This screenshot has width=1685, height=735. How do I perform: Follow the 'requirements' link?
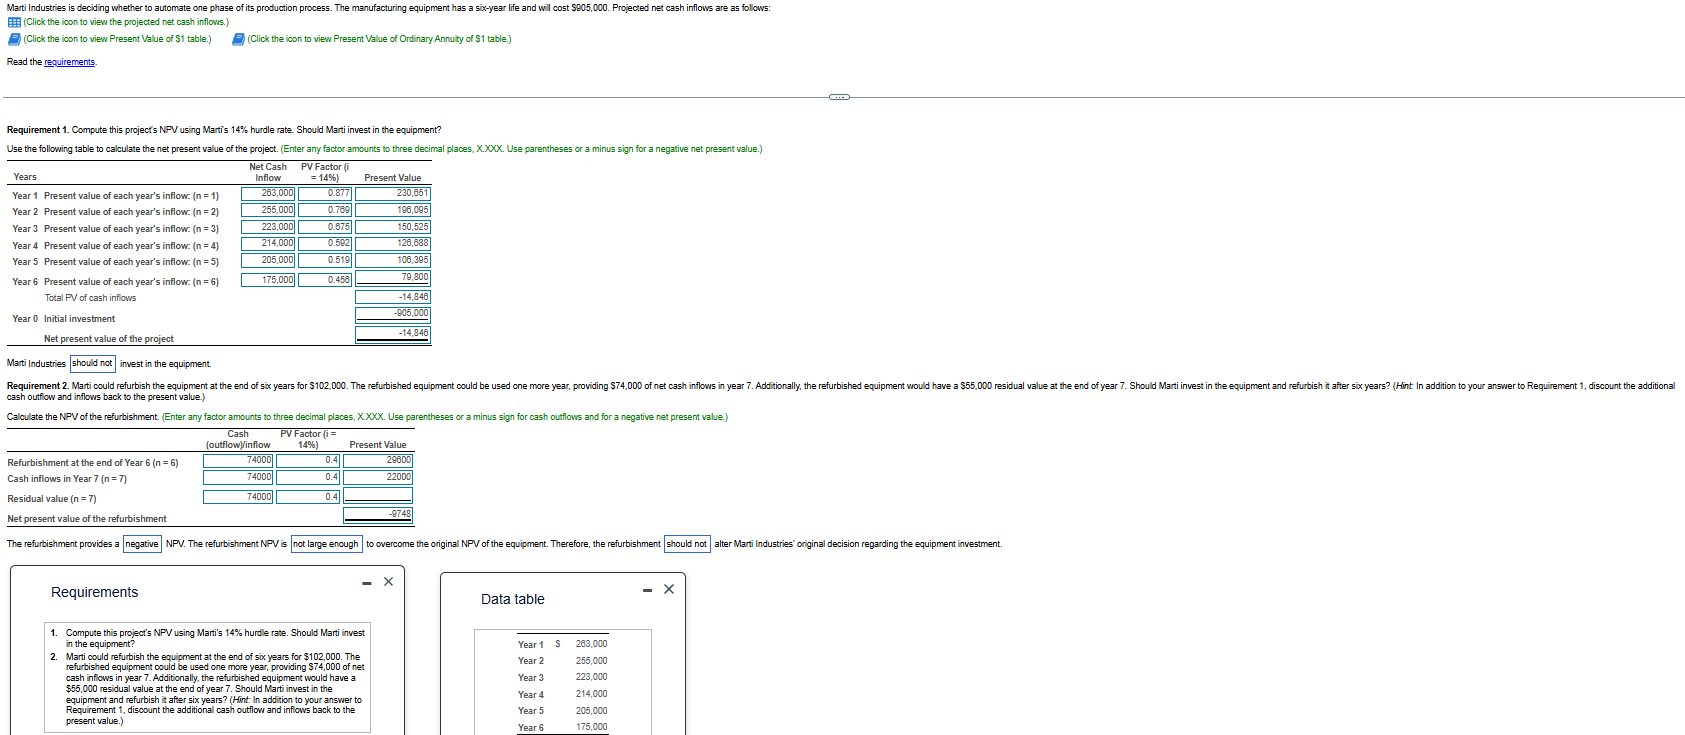tap(70, 62)
